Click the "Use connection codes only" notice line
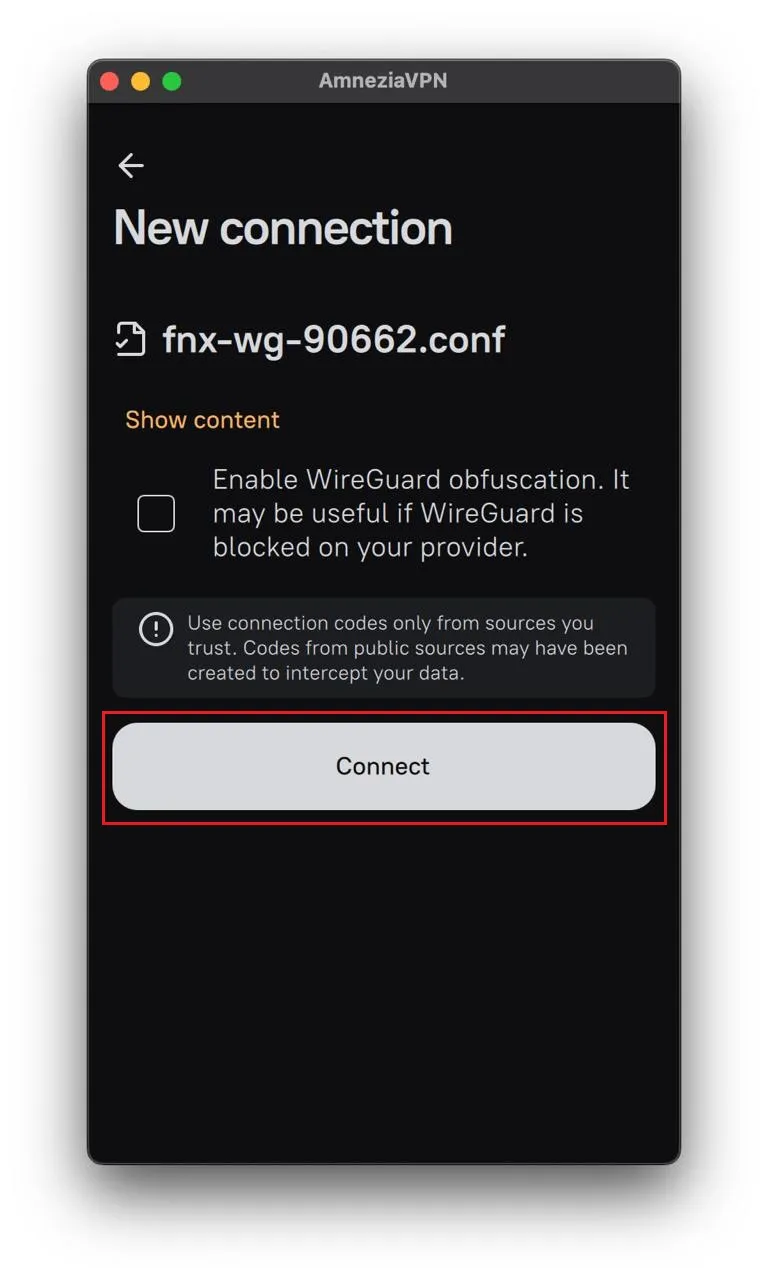This screenshot has height=1280, width=768. pos(390,623)
